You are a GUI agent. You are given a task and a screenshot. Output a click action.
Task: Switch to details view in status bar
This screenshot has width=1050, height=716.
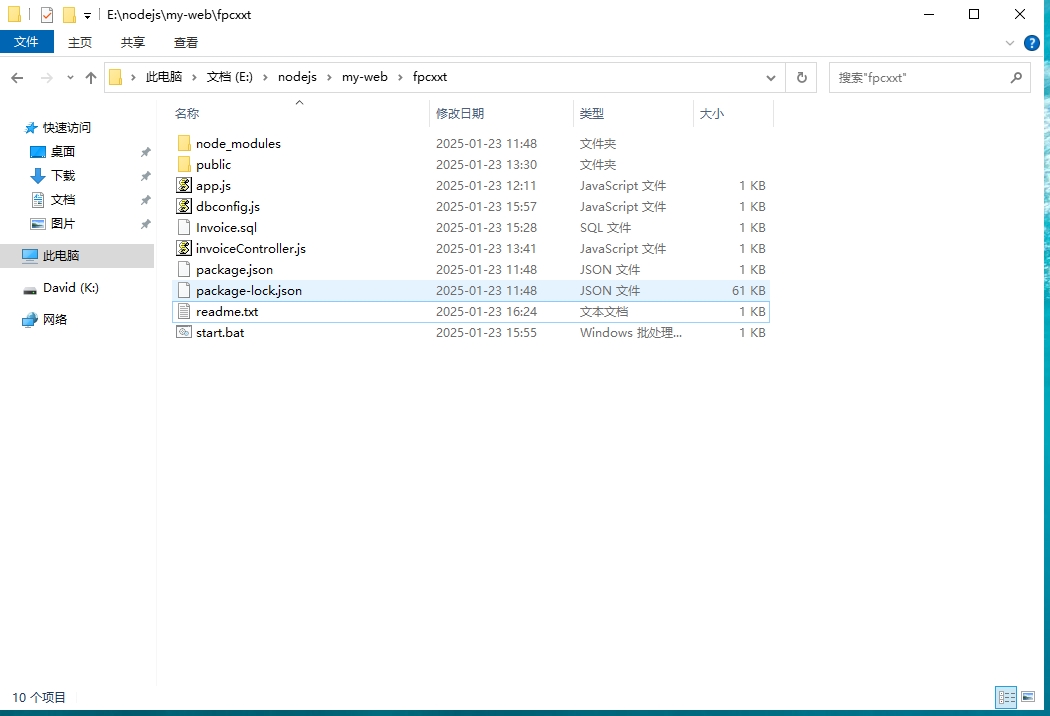coord(1006,697)
